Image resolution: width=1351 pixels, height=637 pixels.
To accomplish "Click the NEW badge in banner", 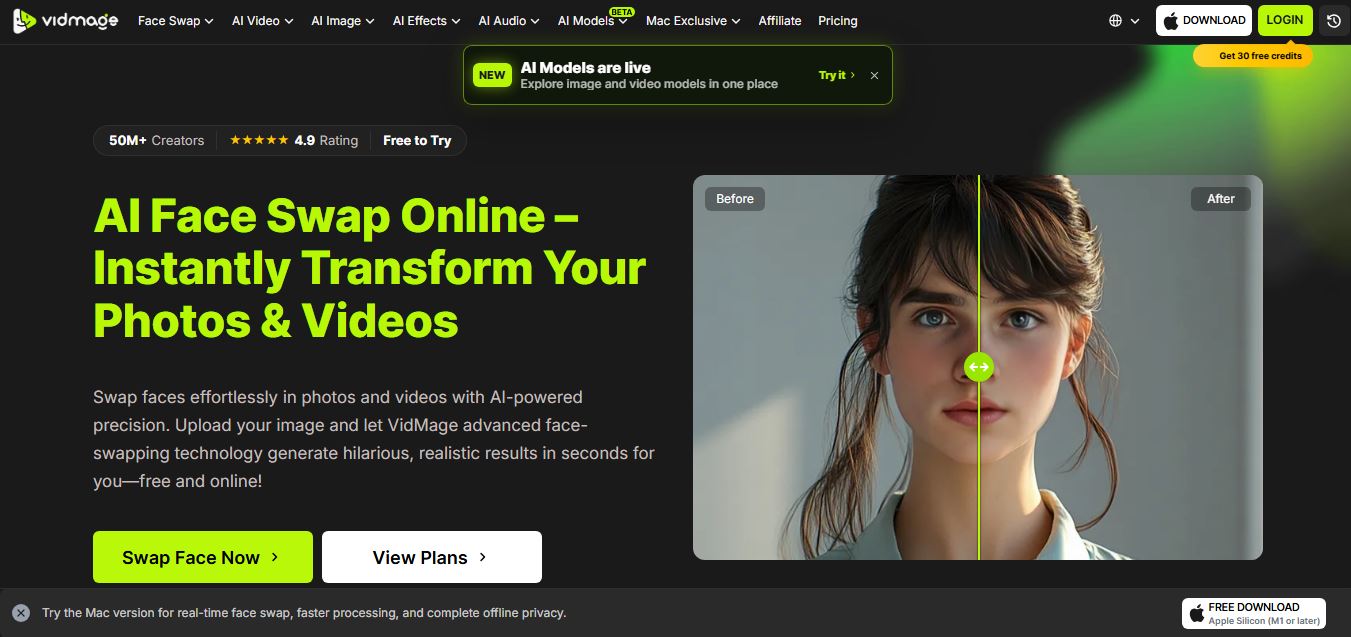I will coord(492,75).
